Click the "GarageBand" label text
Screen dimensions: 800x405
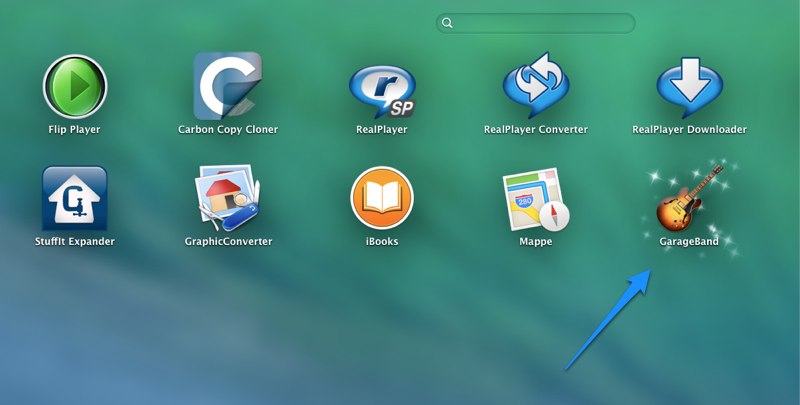pyautogui.click(x=689, y=241)
